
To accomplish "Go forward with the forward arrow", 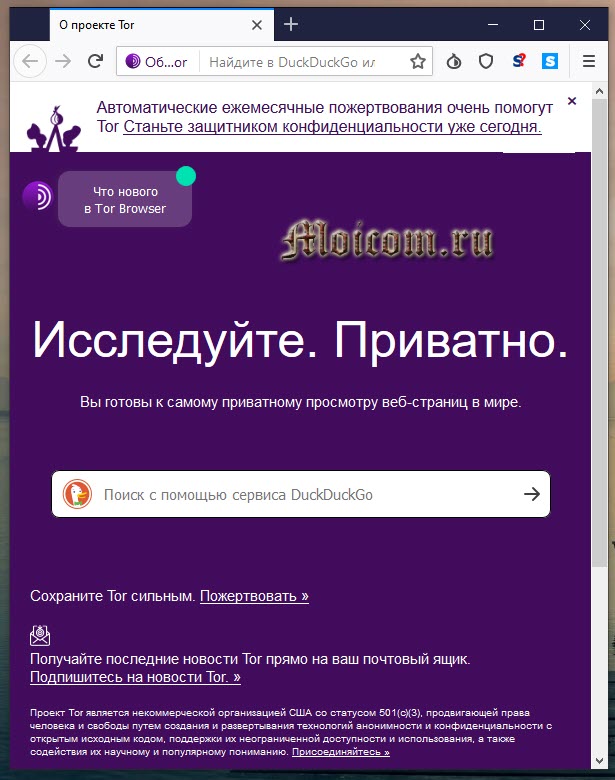I will (x=63, y=61).
